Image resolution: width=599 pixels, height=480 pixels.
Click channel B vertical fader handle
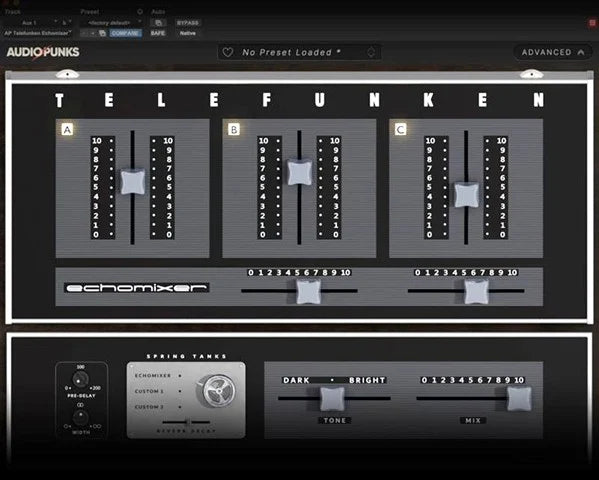pos(300,172)
